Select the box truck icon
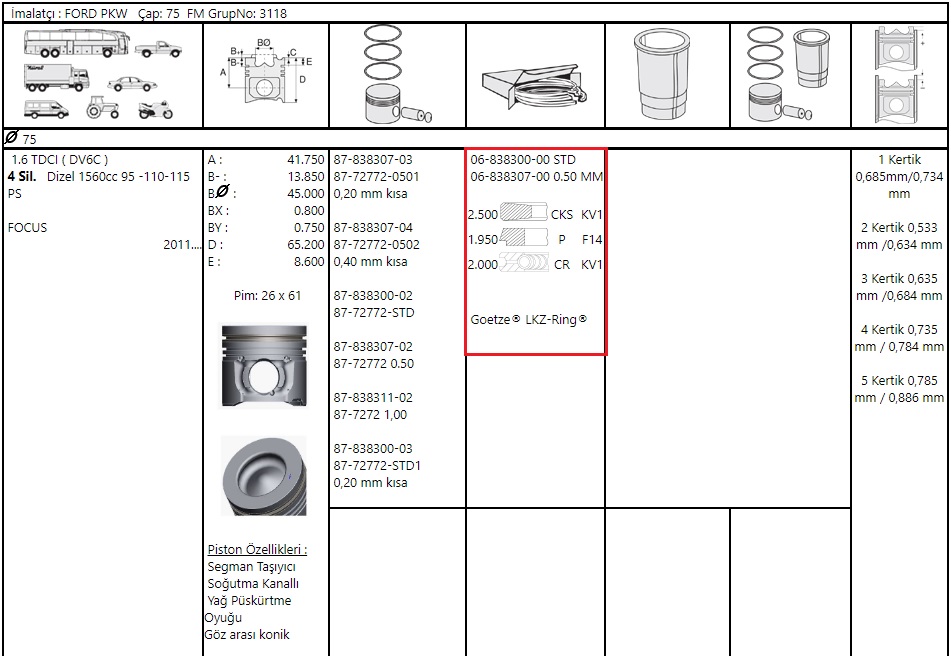This screenshot has width=951, height=656. pos(57,77)
